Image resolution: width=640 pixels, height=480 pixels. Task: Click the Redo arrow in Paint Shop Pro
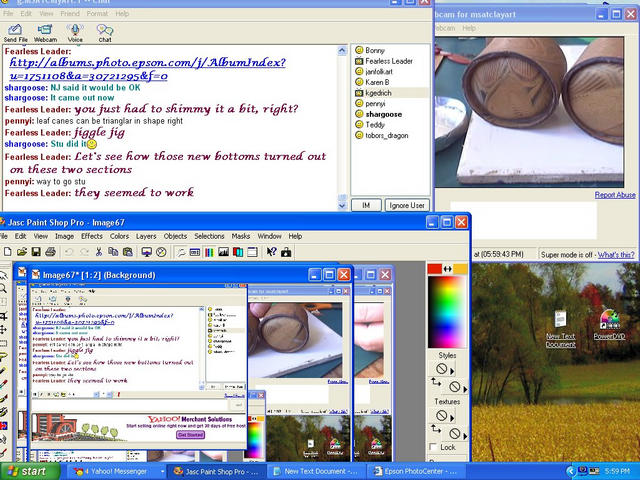coord(84,252)
